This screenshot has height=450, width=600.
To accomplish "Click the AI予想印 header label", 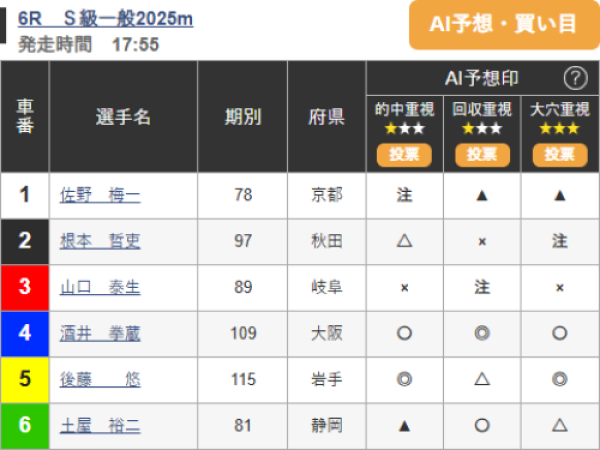I will 481,78.
